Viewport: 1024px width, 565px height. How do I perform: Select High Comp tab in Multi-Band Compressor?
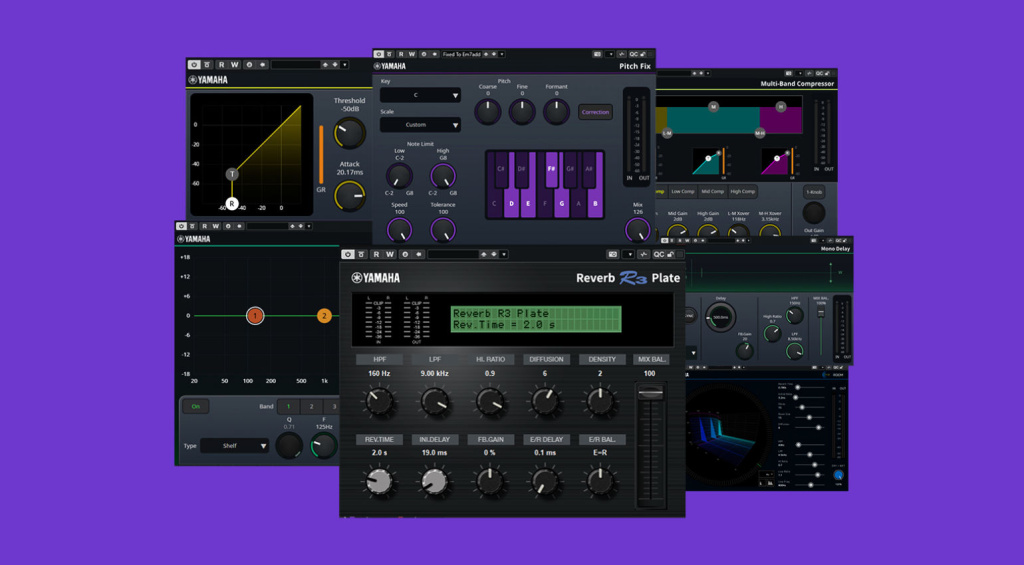tap(743, 191)
